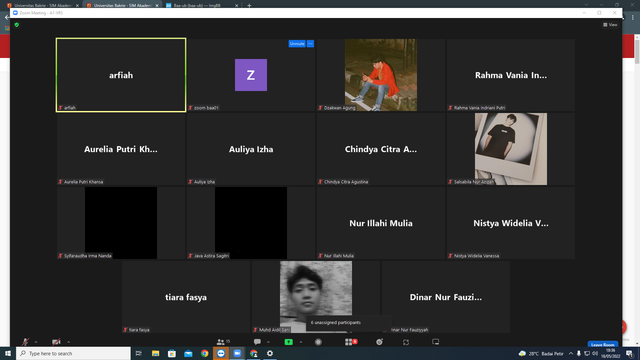The width and height of the screenshot is (640, 360).
Task: Click muted mic icon beside Aurelia Putri Khansa
Action: tap(60, 182)
